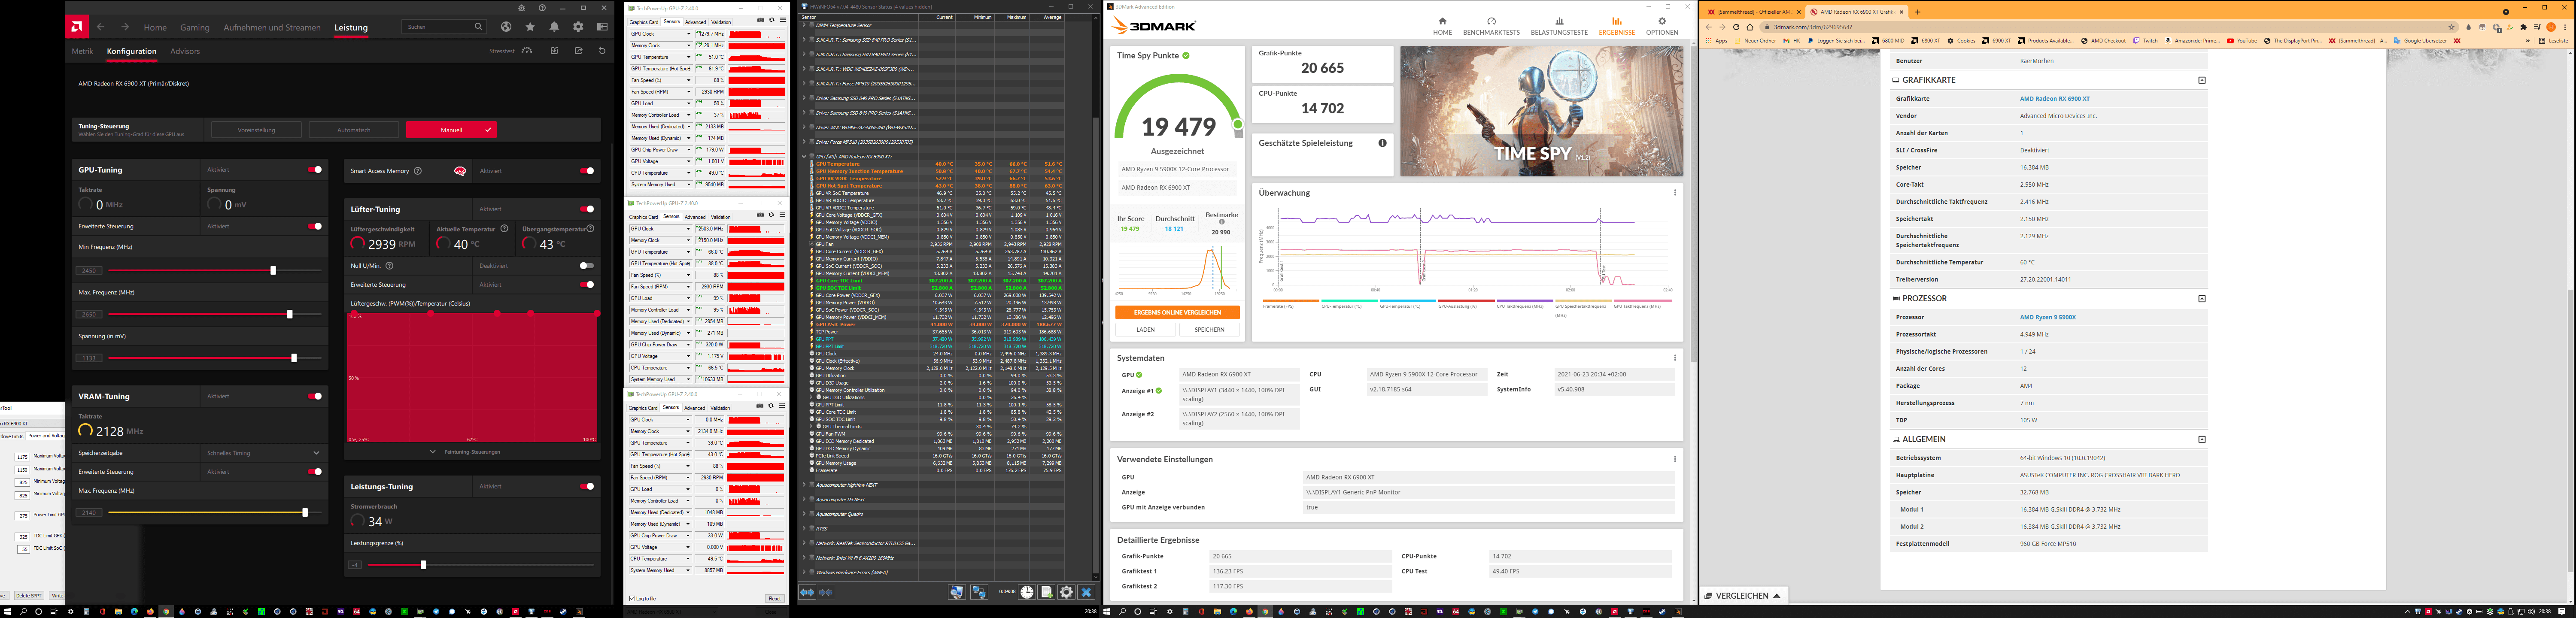Open the three-dot menu of Überwachung panel
Screen dimensions: 2576x618
[x=1675, y=193]
